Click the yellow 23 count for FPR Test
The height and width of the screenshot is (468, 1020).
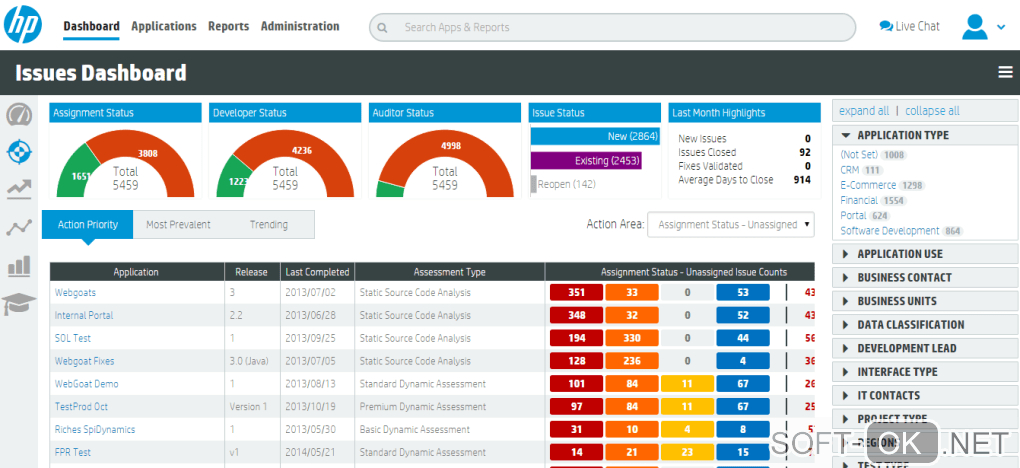tap(687, 452)
